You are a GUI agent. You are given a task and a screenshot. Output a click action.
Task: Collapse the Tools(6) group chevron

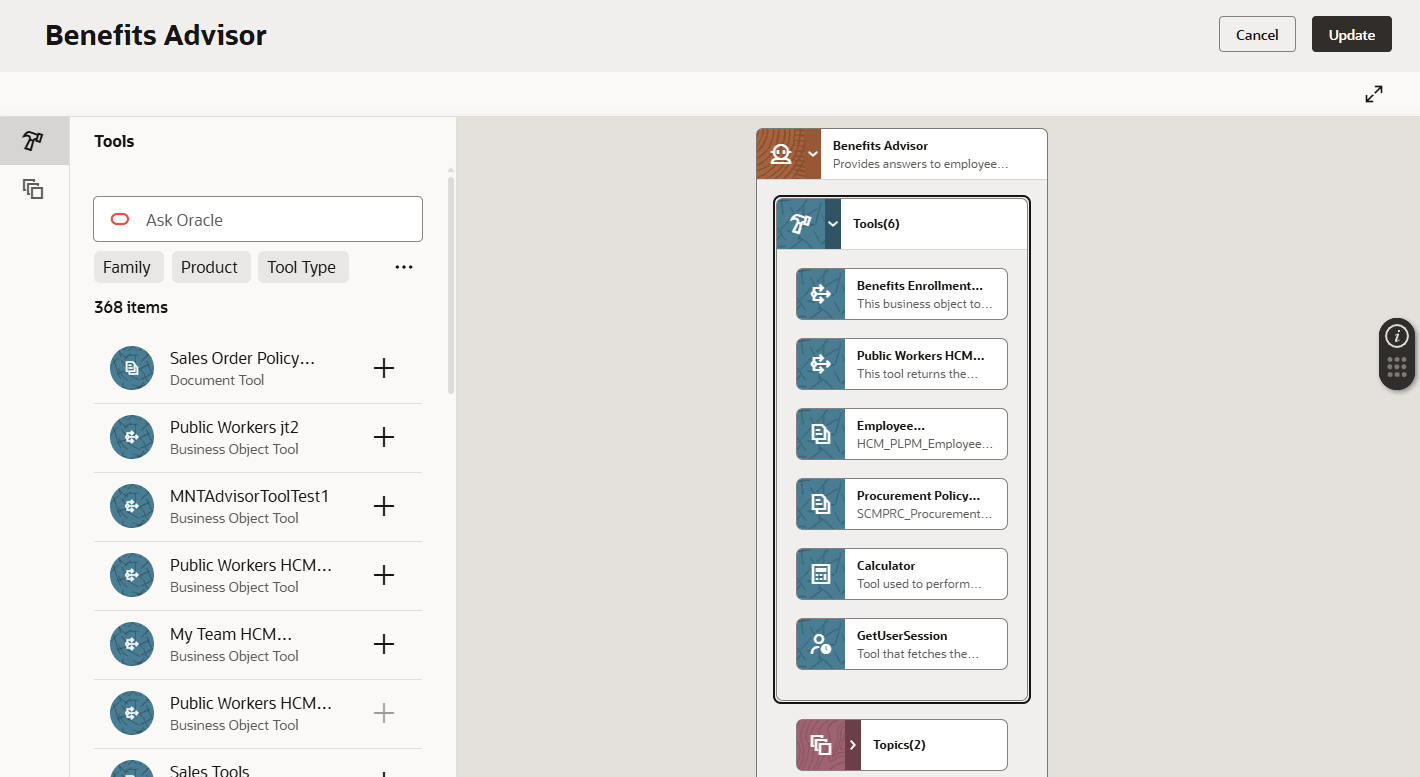(x=833, y=223)
